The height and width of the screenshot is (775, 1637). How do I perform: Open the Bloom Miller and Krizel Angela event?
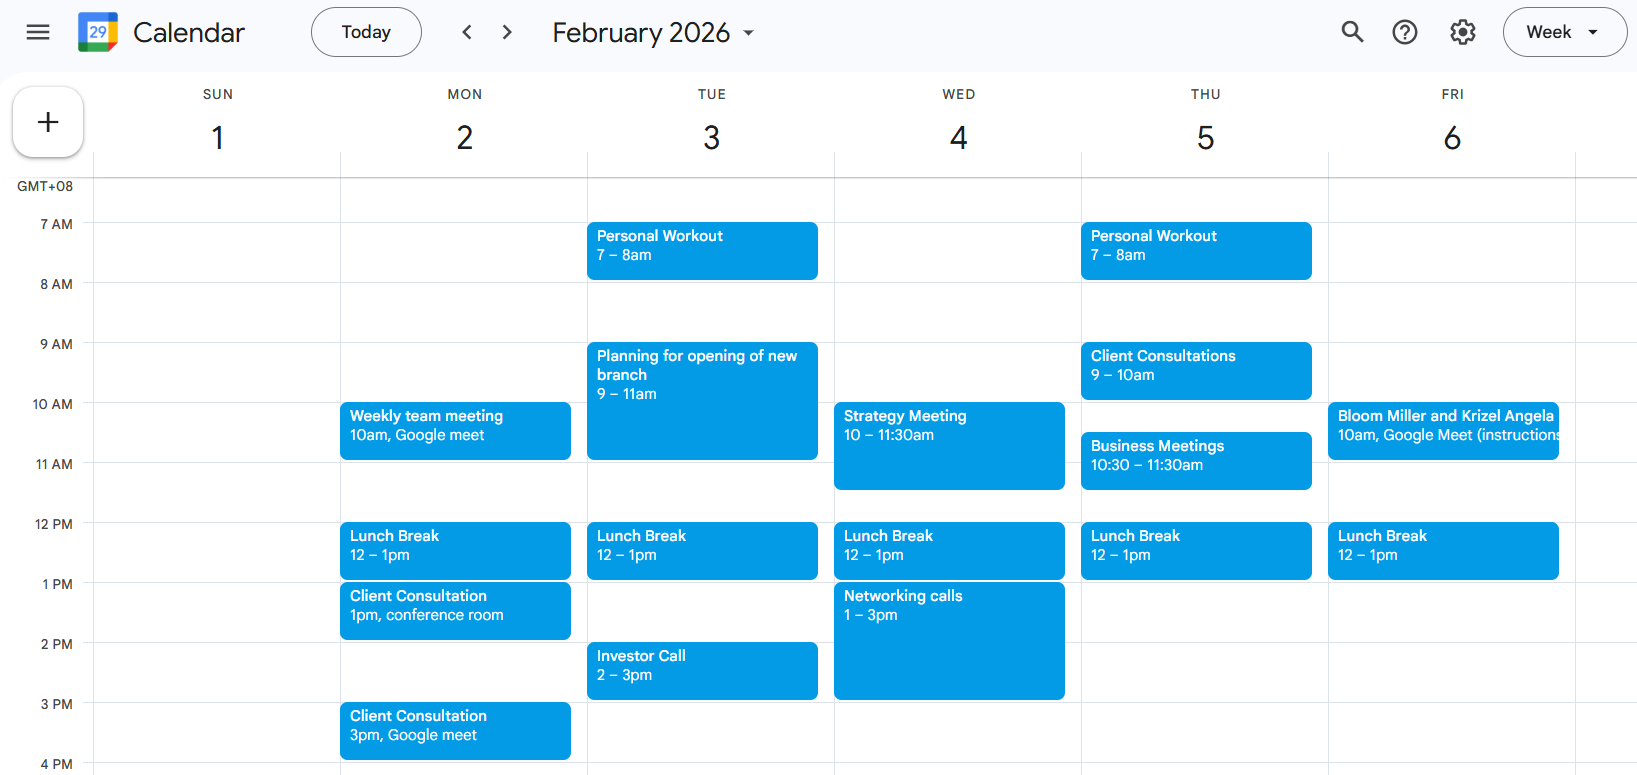(x=1443, y=430)
